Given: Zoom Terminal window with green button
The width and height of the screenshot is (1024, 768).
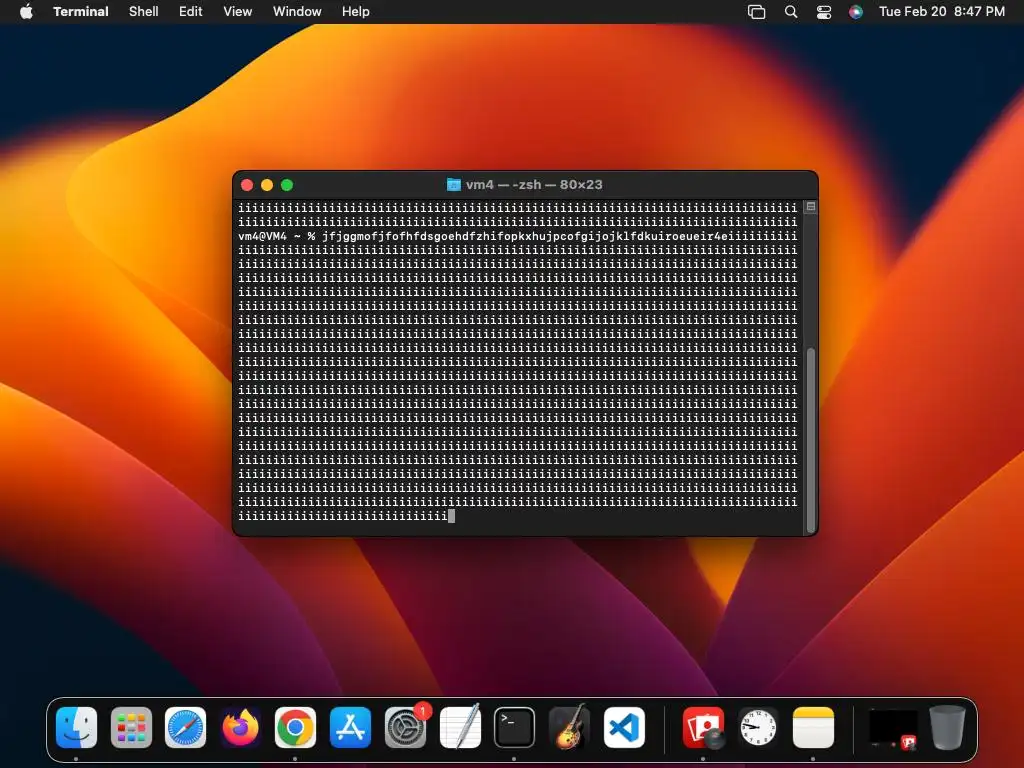Looking at the screenshot, I should pos(287,185).
